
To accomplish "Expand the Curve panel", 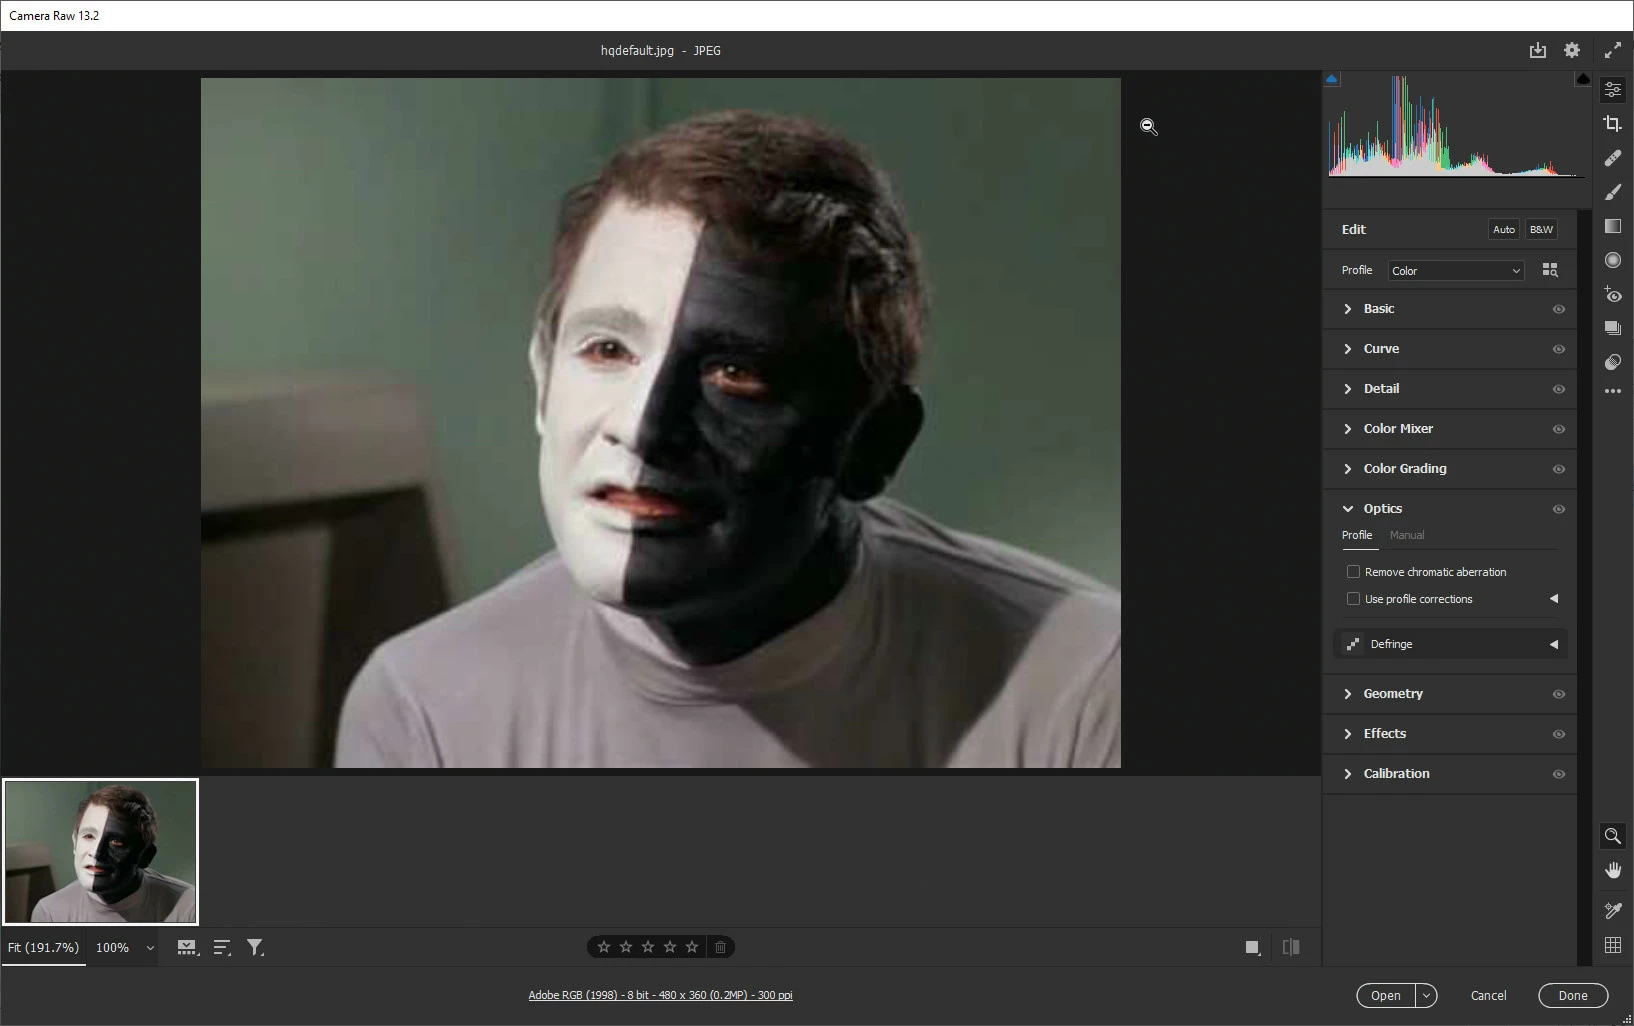I will pos(1348,349).
